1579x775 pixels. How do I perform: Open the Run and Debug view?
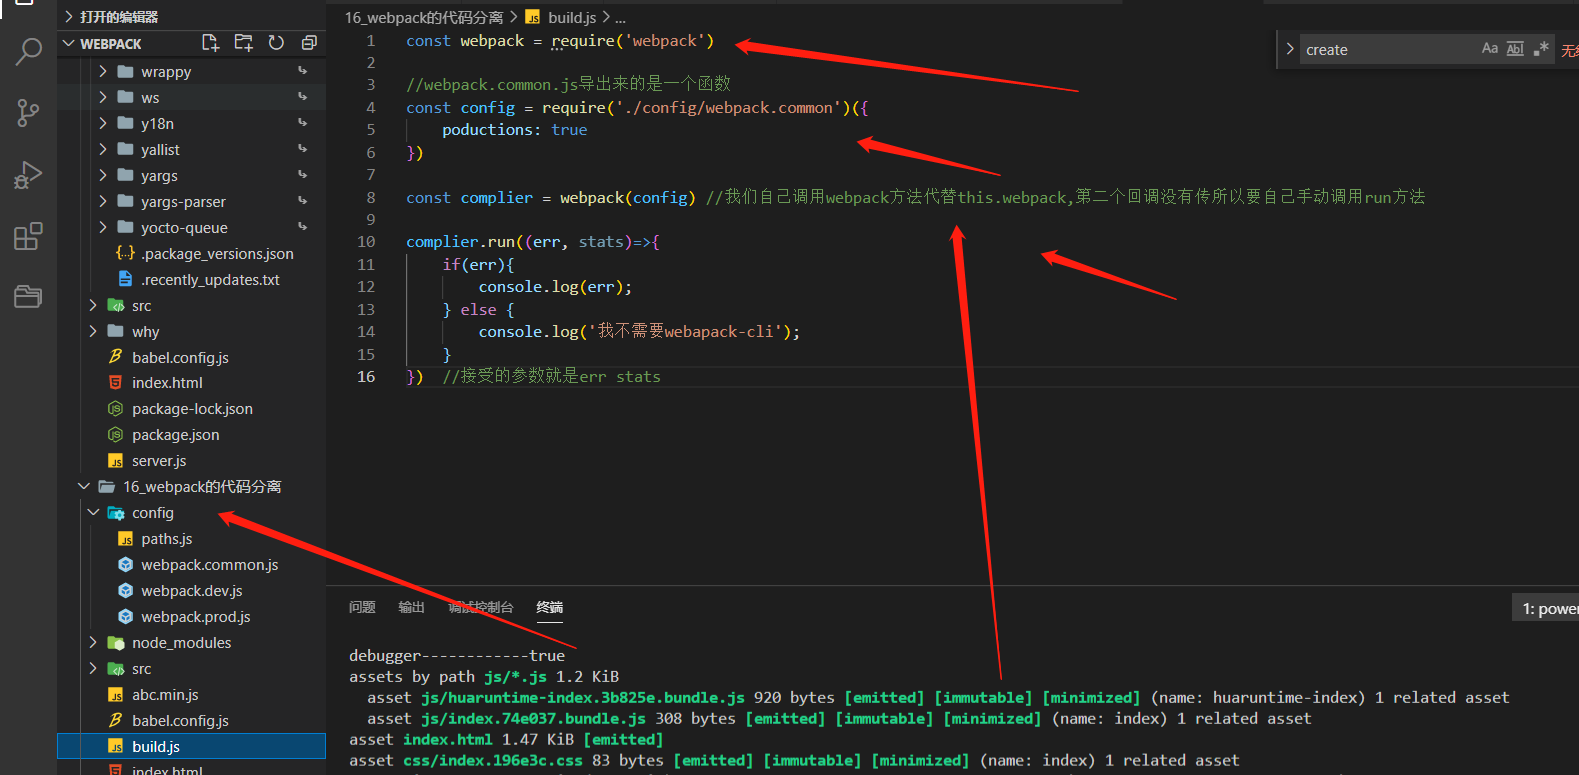(x=28, y=175)
